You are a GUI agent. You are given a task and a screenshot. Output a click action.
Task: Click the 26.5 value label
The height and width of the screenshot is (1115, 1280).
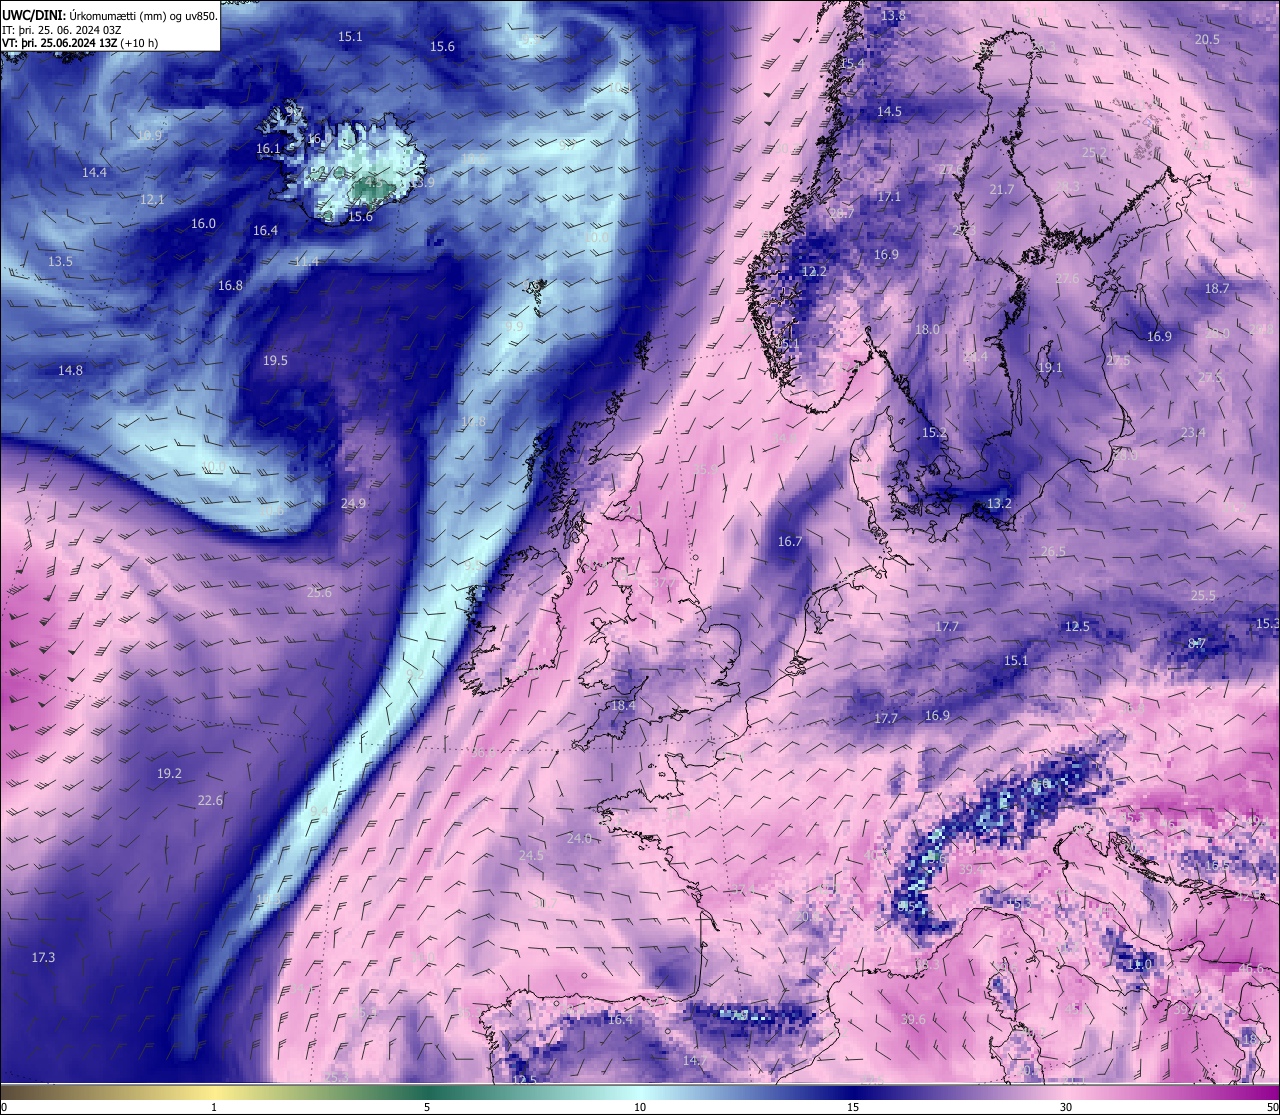[x=1053, y=552]
